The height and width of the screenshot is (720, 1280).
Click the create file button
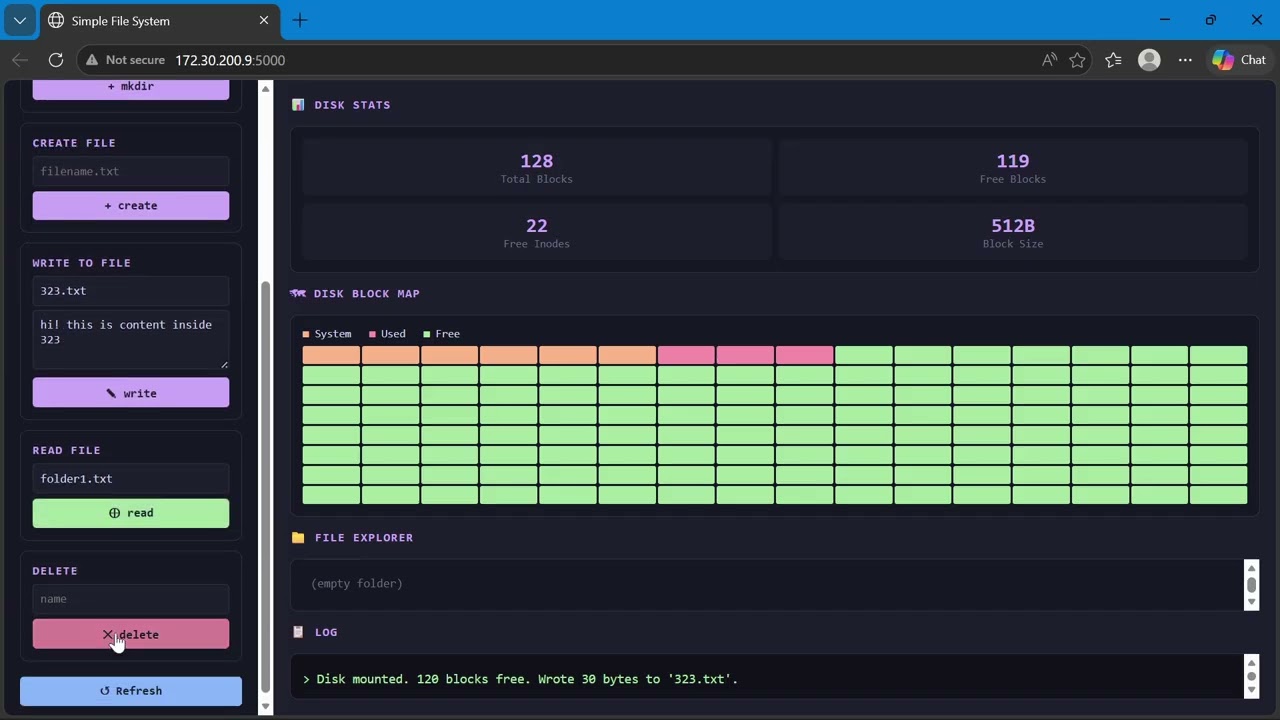[131, 206]
